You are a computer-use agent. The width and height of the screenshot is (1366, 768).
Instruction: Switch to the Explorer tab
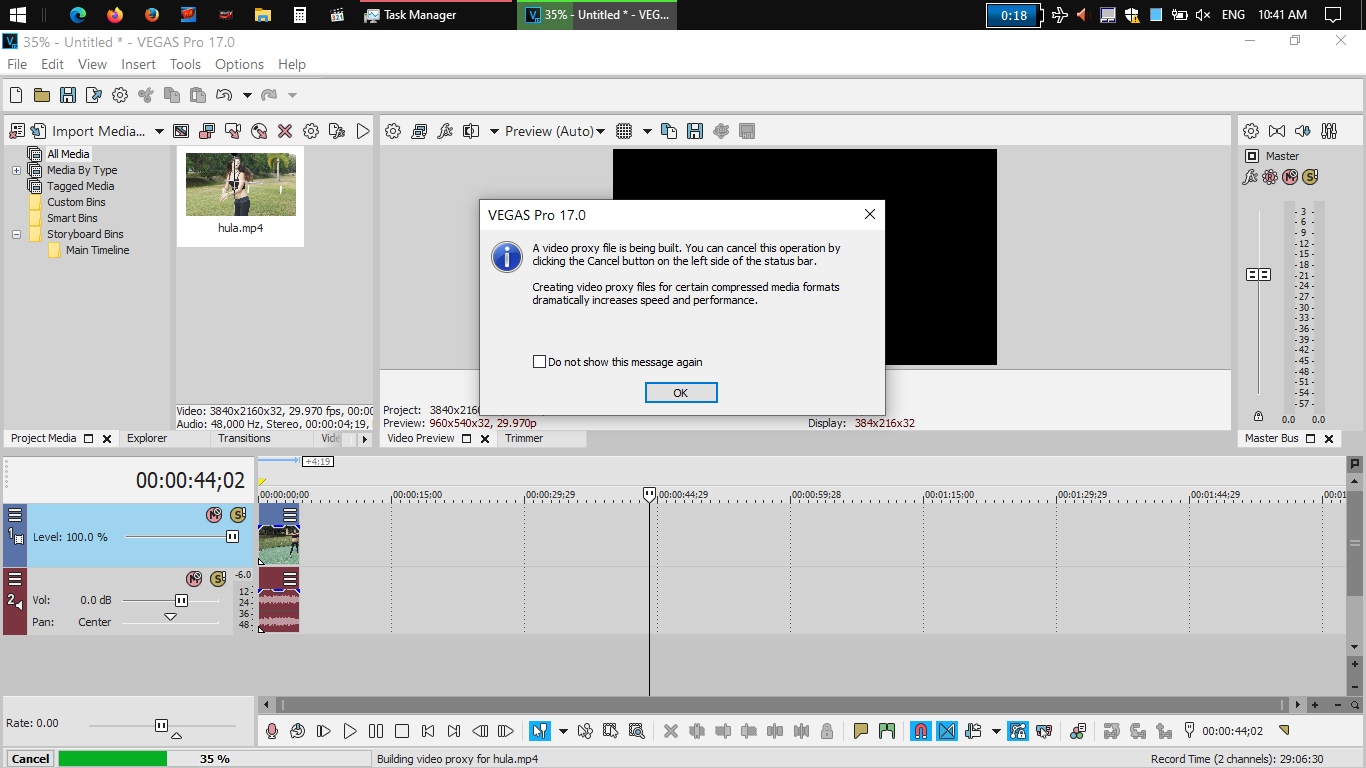coord(147,438)
